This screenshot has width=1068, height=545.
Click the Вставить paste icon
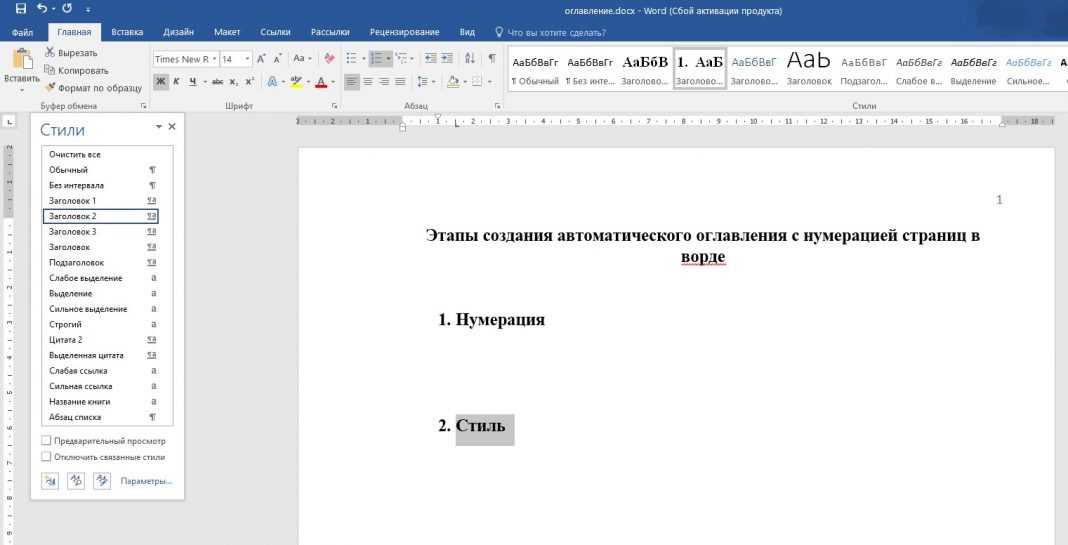[22, 60]
